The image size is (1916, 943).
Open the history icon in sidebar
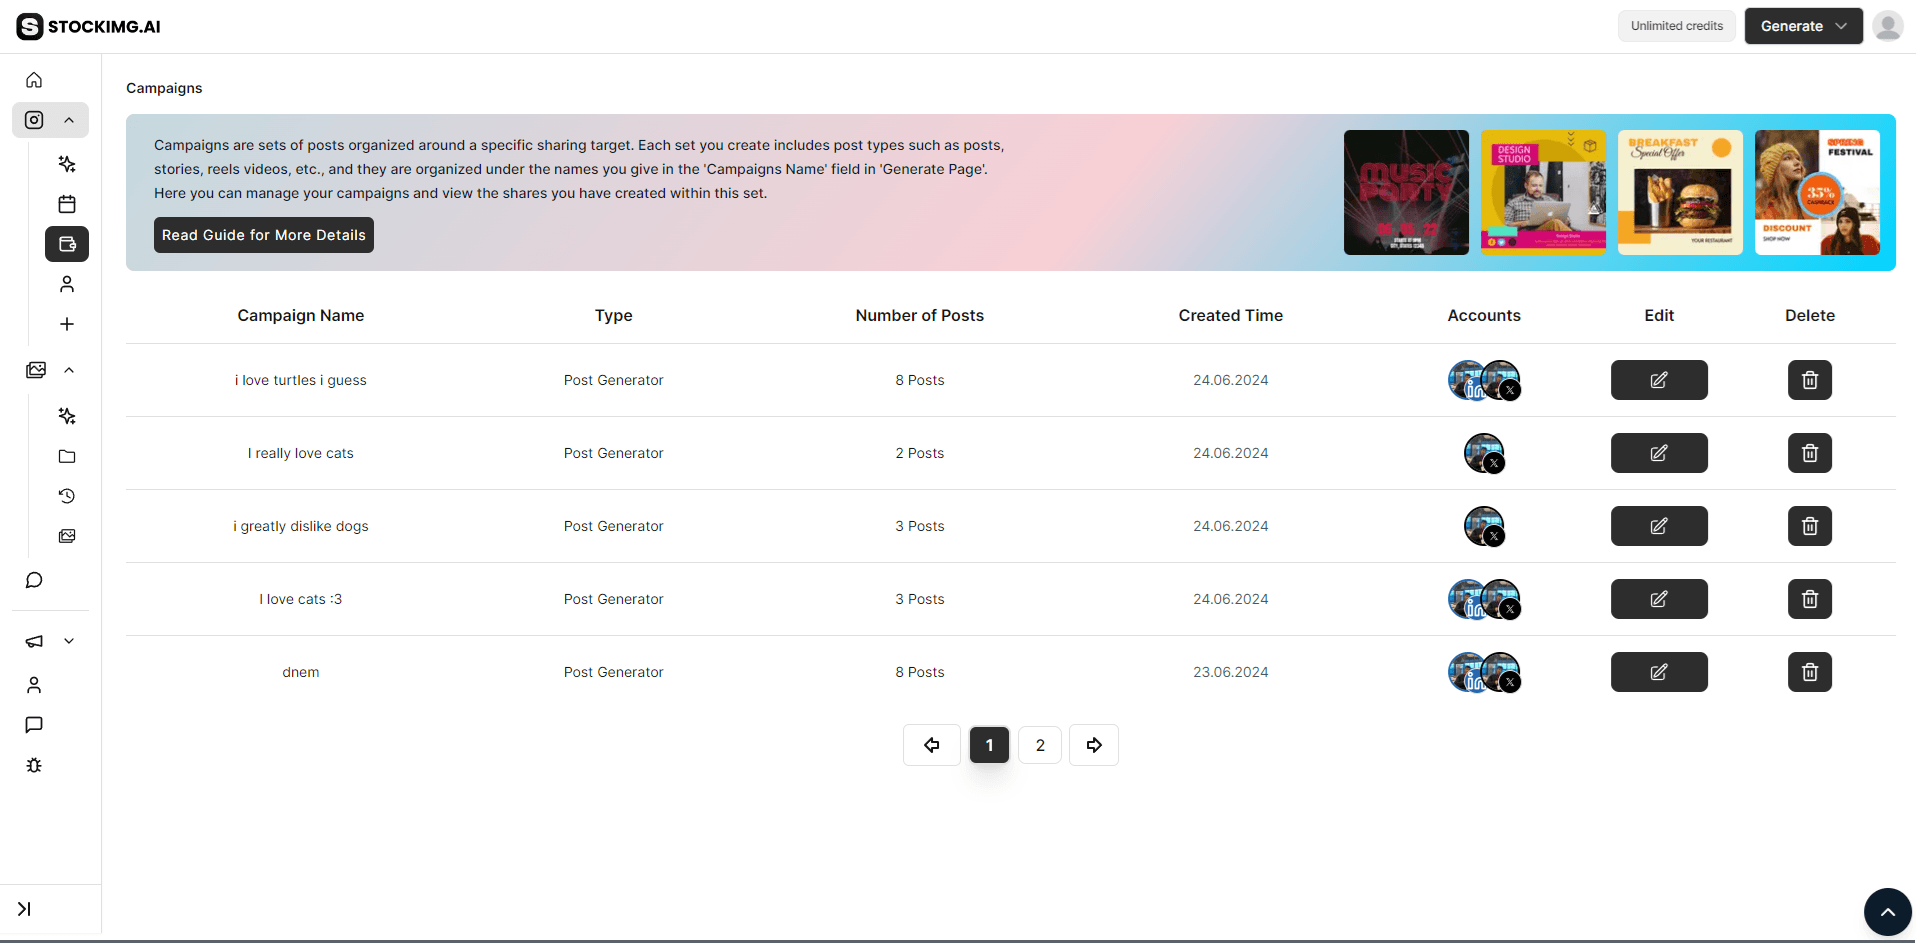point(67,496)
